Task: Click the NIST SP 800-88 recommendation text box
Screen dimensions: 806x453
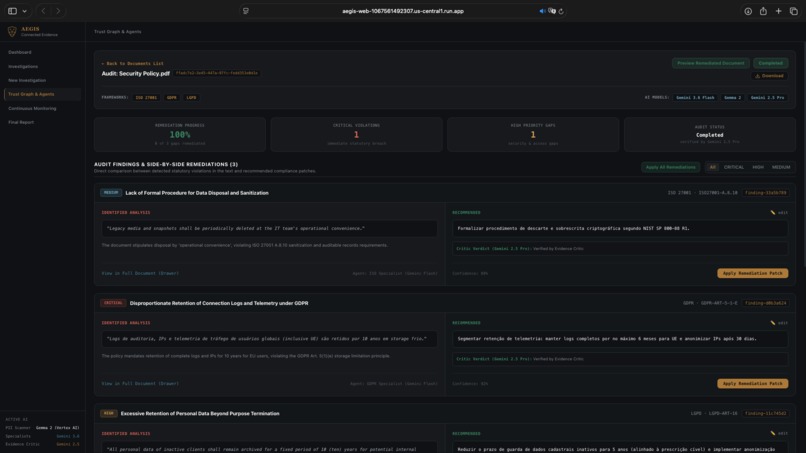Action: [619, 228]
